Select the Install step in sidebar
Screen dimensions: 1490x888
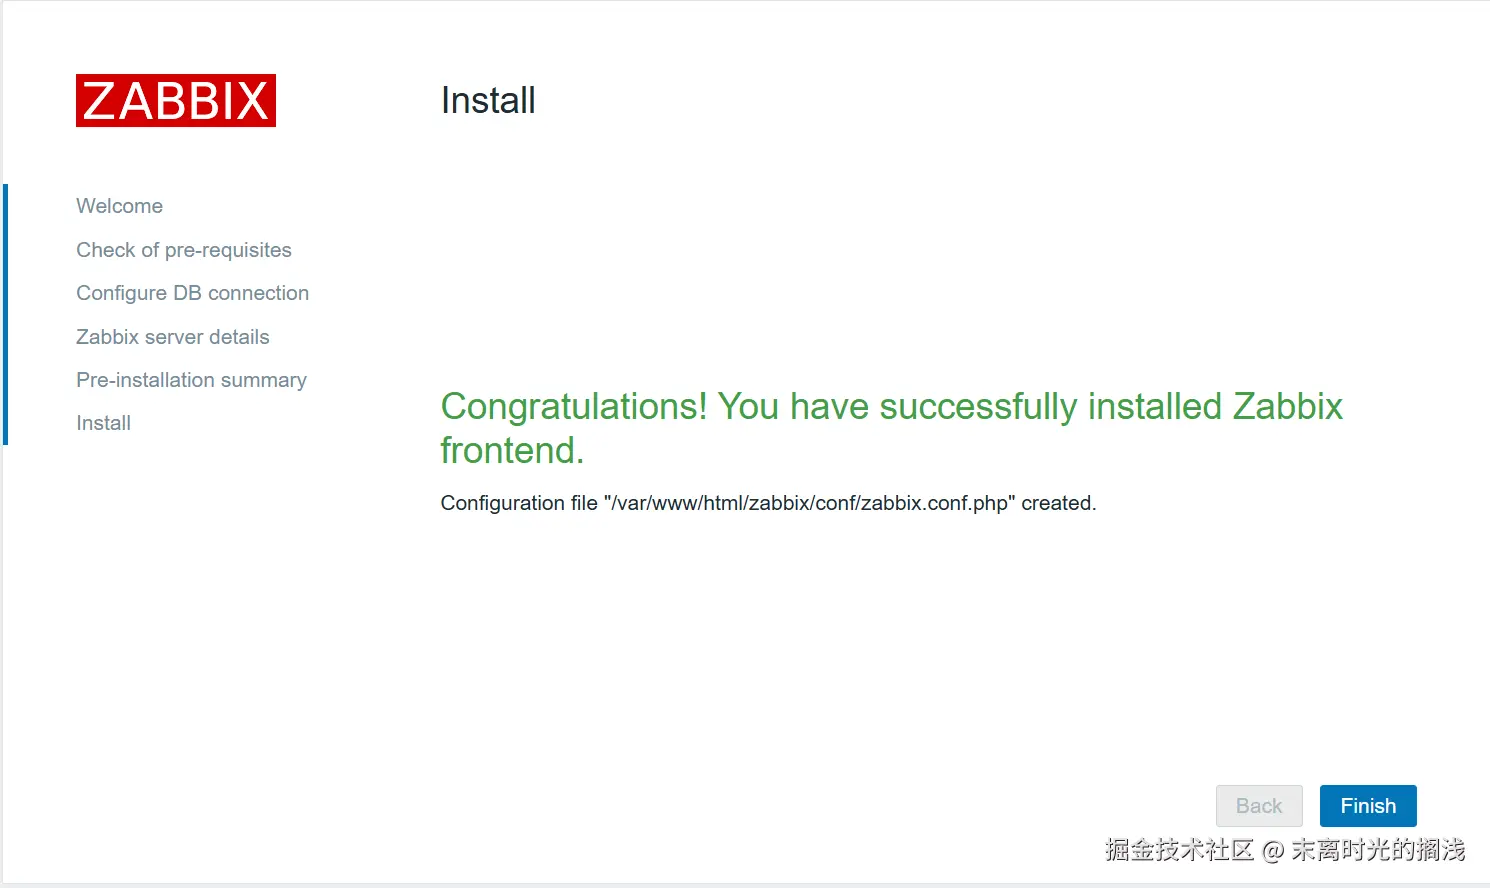tap(104, 423)
